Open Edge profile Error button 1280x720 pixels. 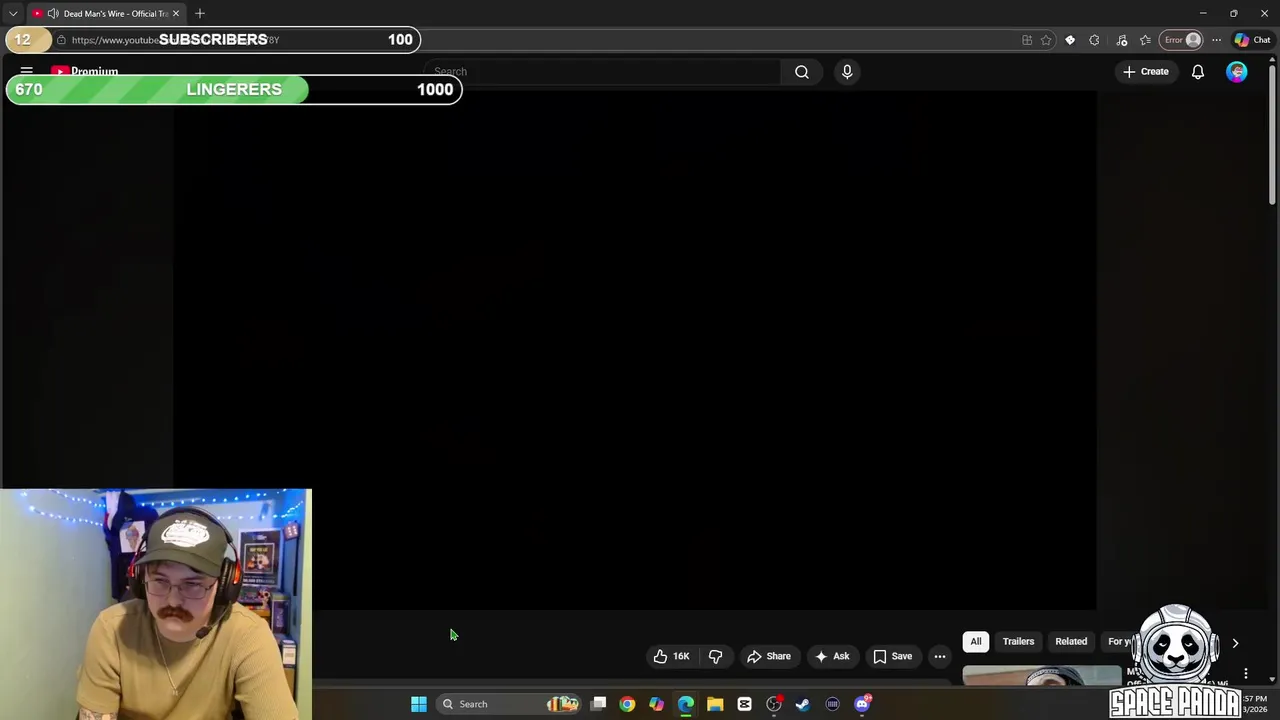pos(1181,40)
